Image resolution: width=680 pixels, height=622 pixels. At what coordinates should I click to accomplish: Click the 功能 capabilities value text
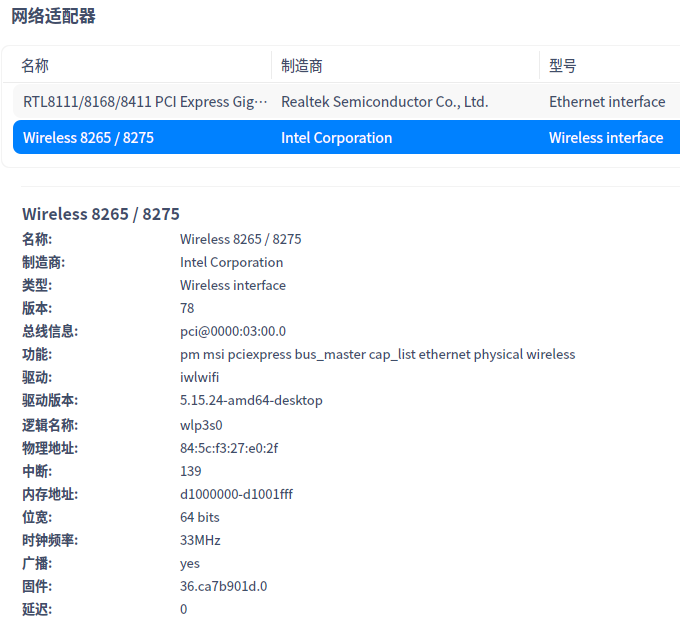pyautogui.click(x=378, y=354)
